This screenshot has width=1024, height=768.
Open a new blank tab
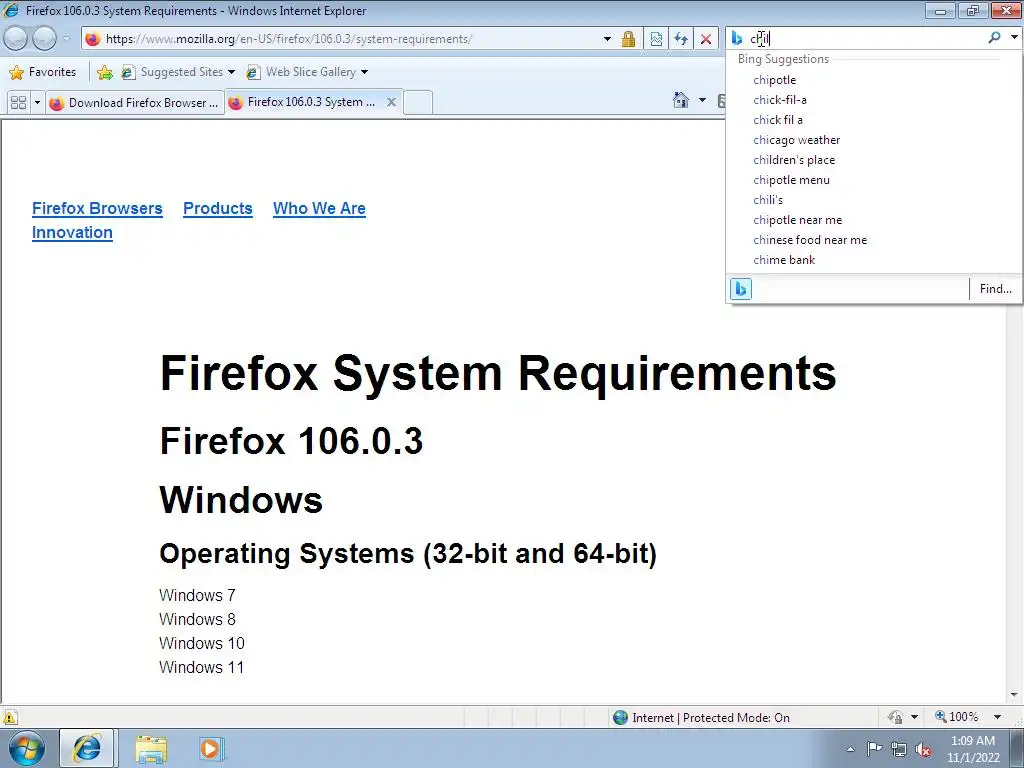(x=418, y=103)
